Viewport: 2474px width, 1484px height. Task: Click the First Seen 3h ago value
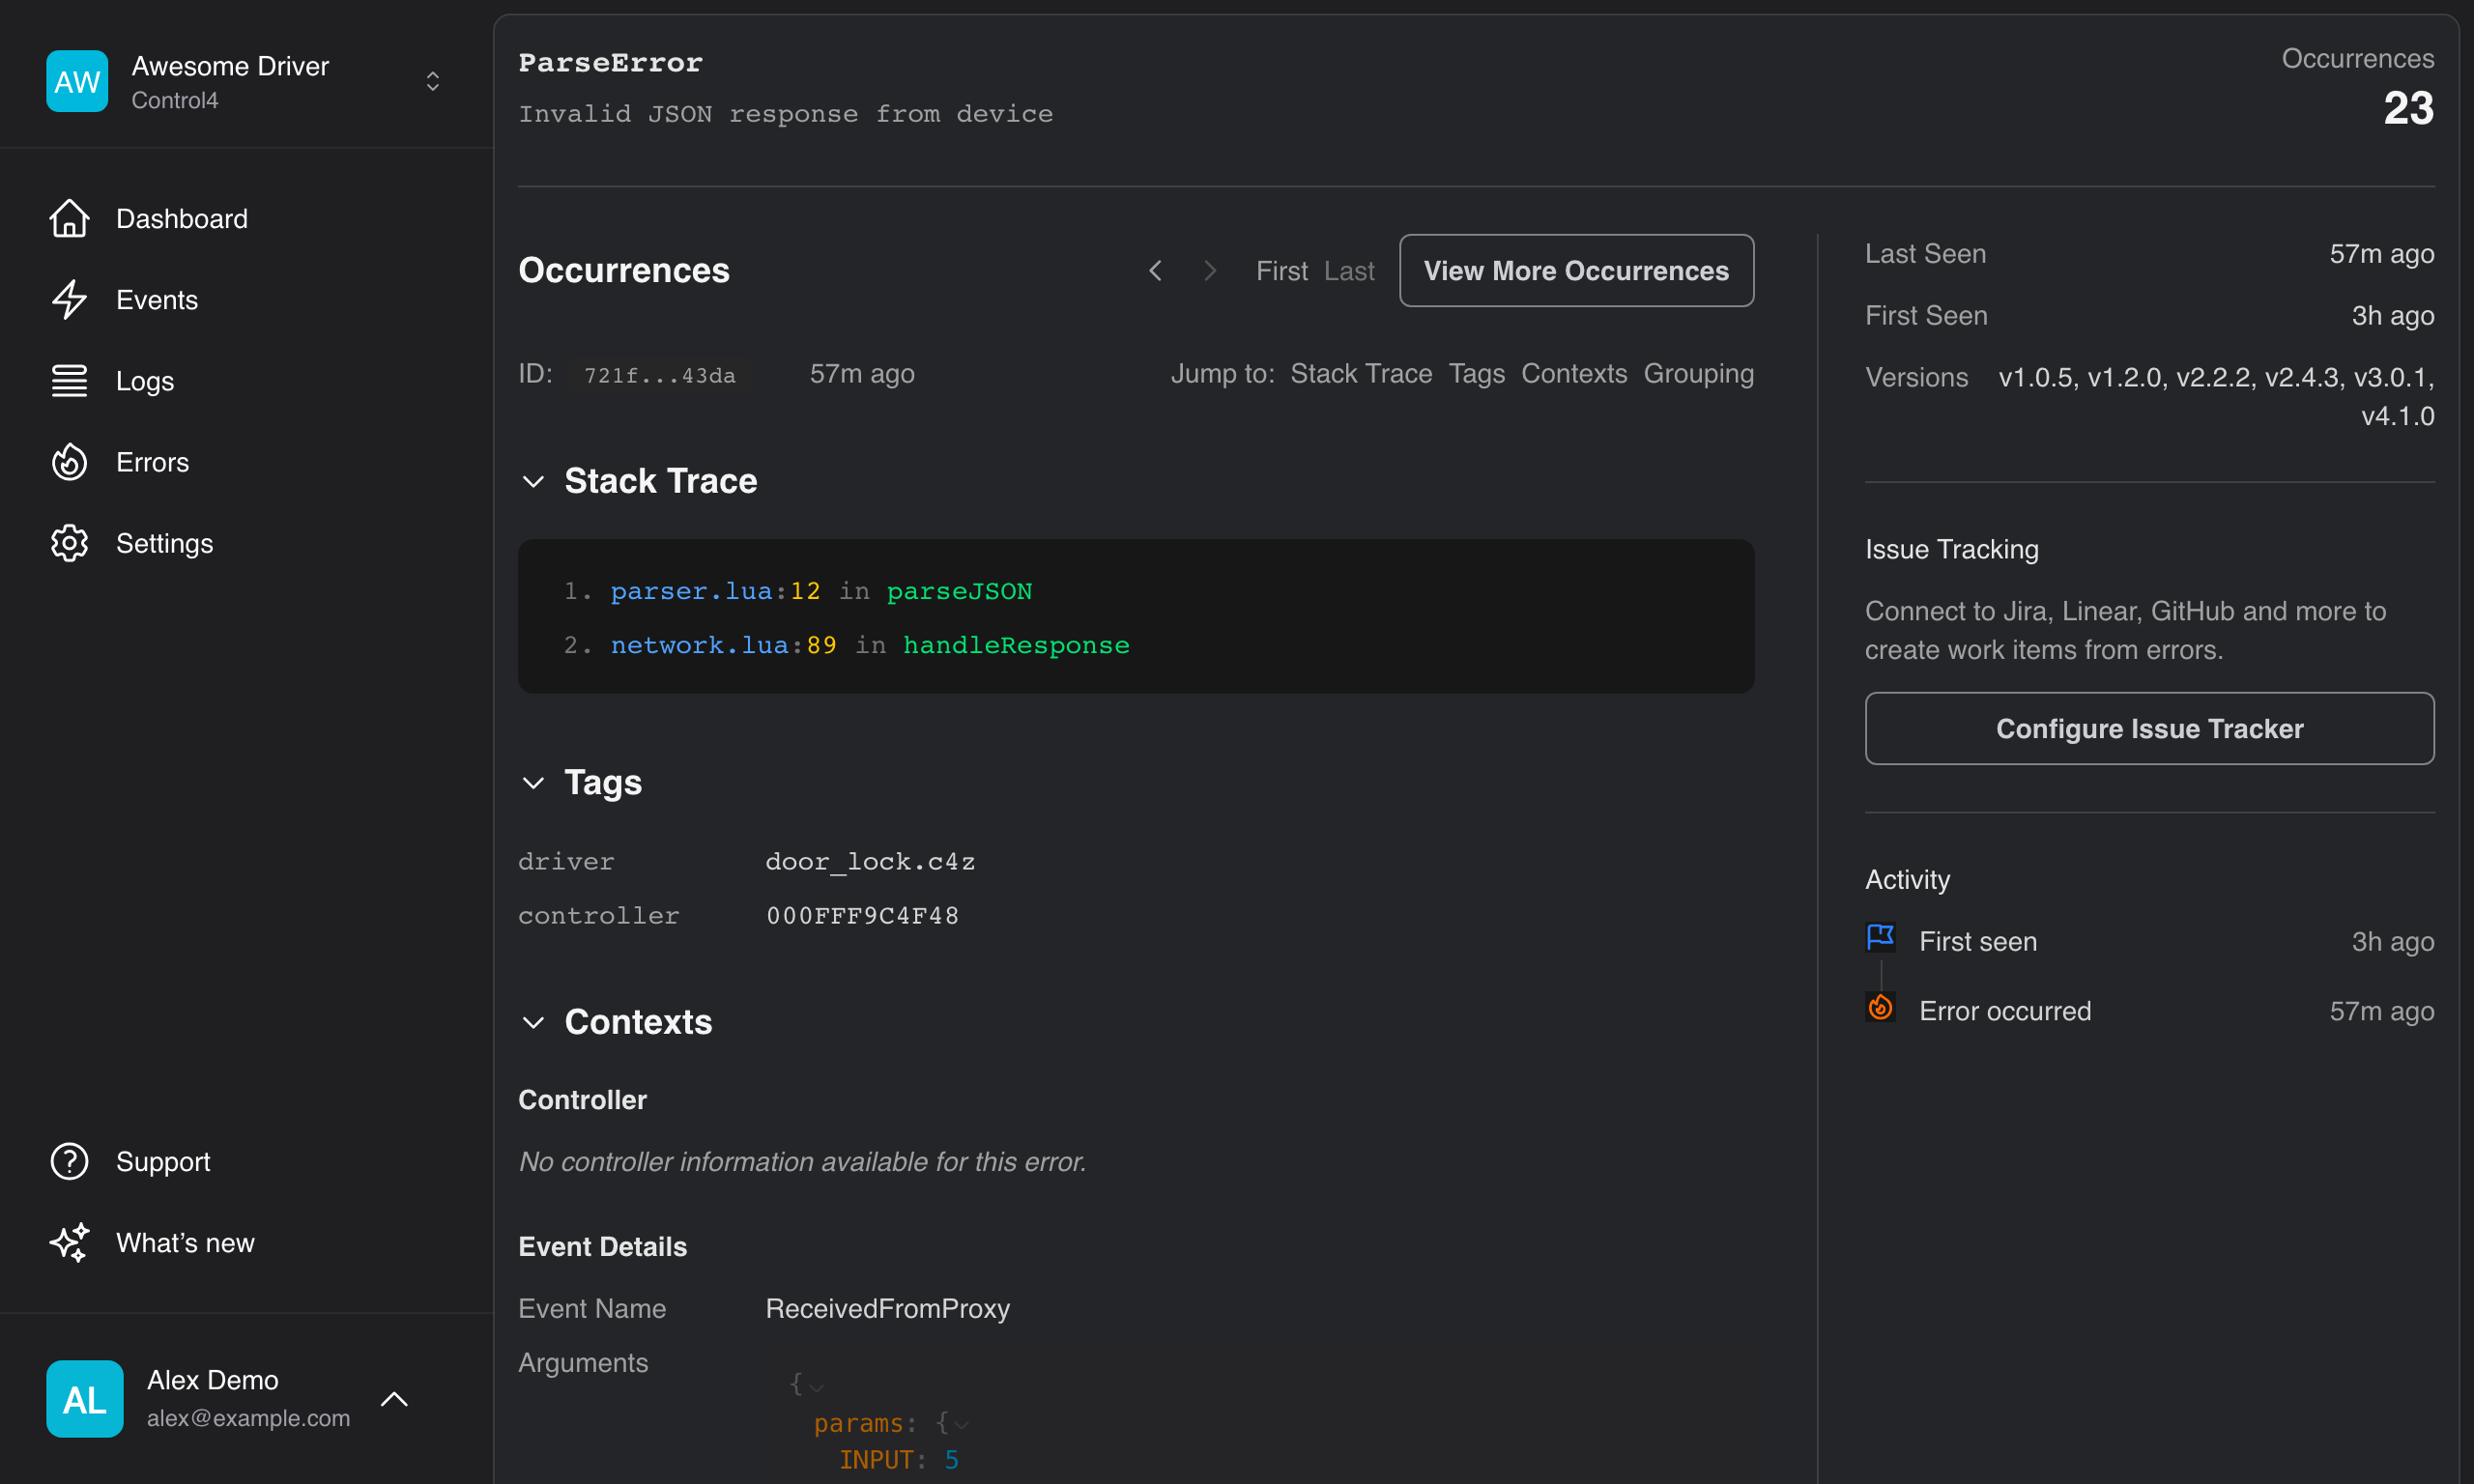(x=2392, y=315)
